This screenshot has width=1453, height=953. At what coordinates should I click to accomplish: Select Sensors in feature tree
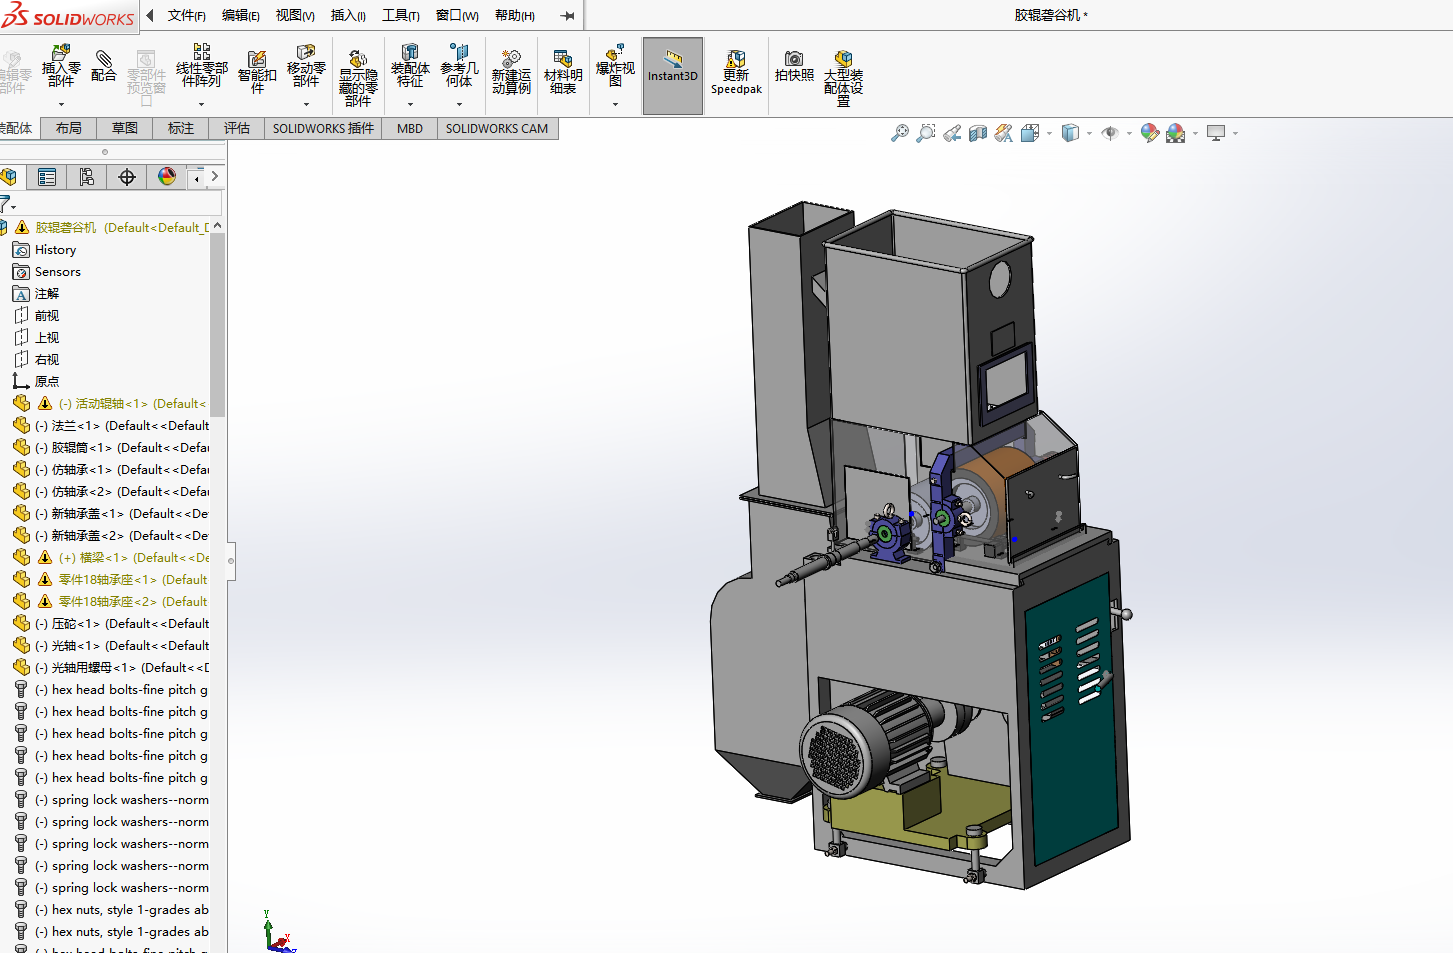click(58, 272)
